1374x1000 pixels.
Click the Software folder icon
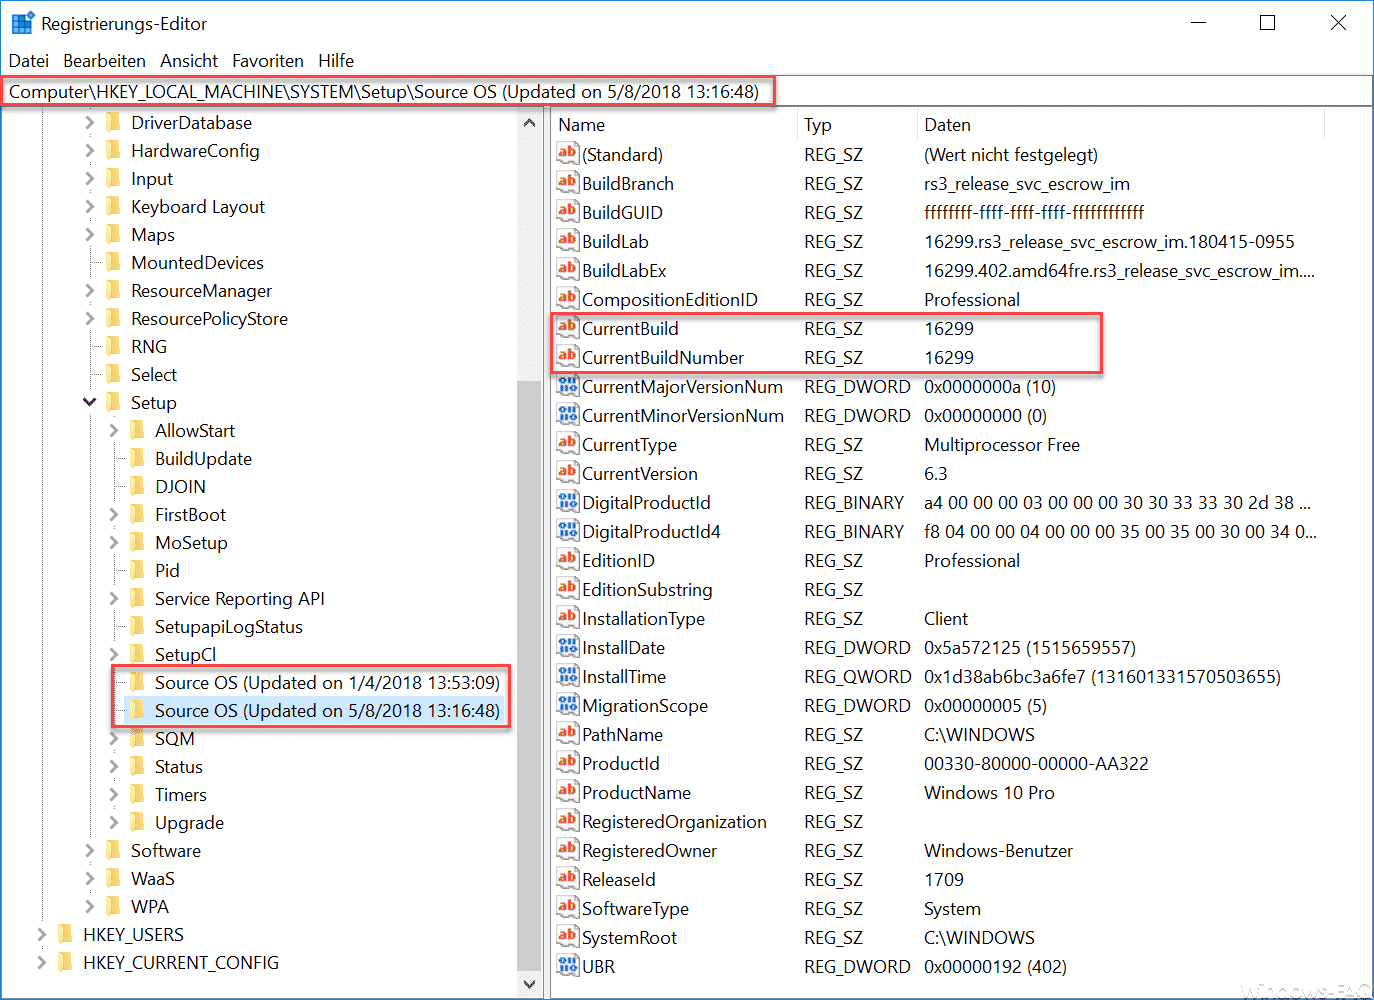tap(113, 850)
